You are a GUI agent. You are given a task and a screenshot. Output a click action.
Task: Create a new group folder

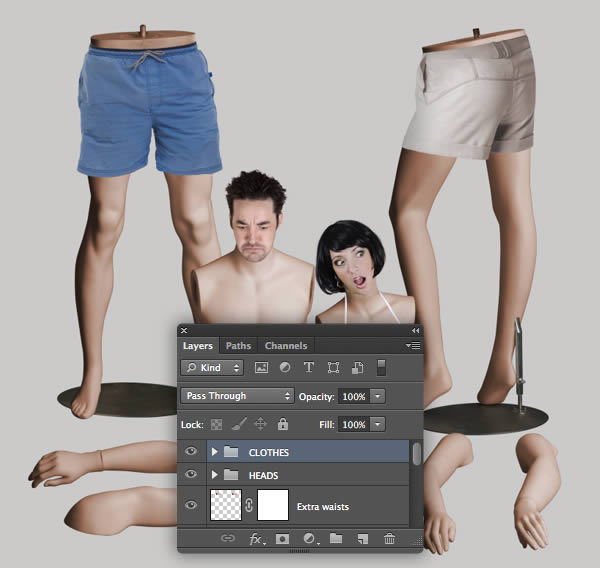pos(335,539)
